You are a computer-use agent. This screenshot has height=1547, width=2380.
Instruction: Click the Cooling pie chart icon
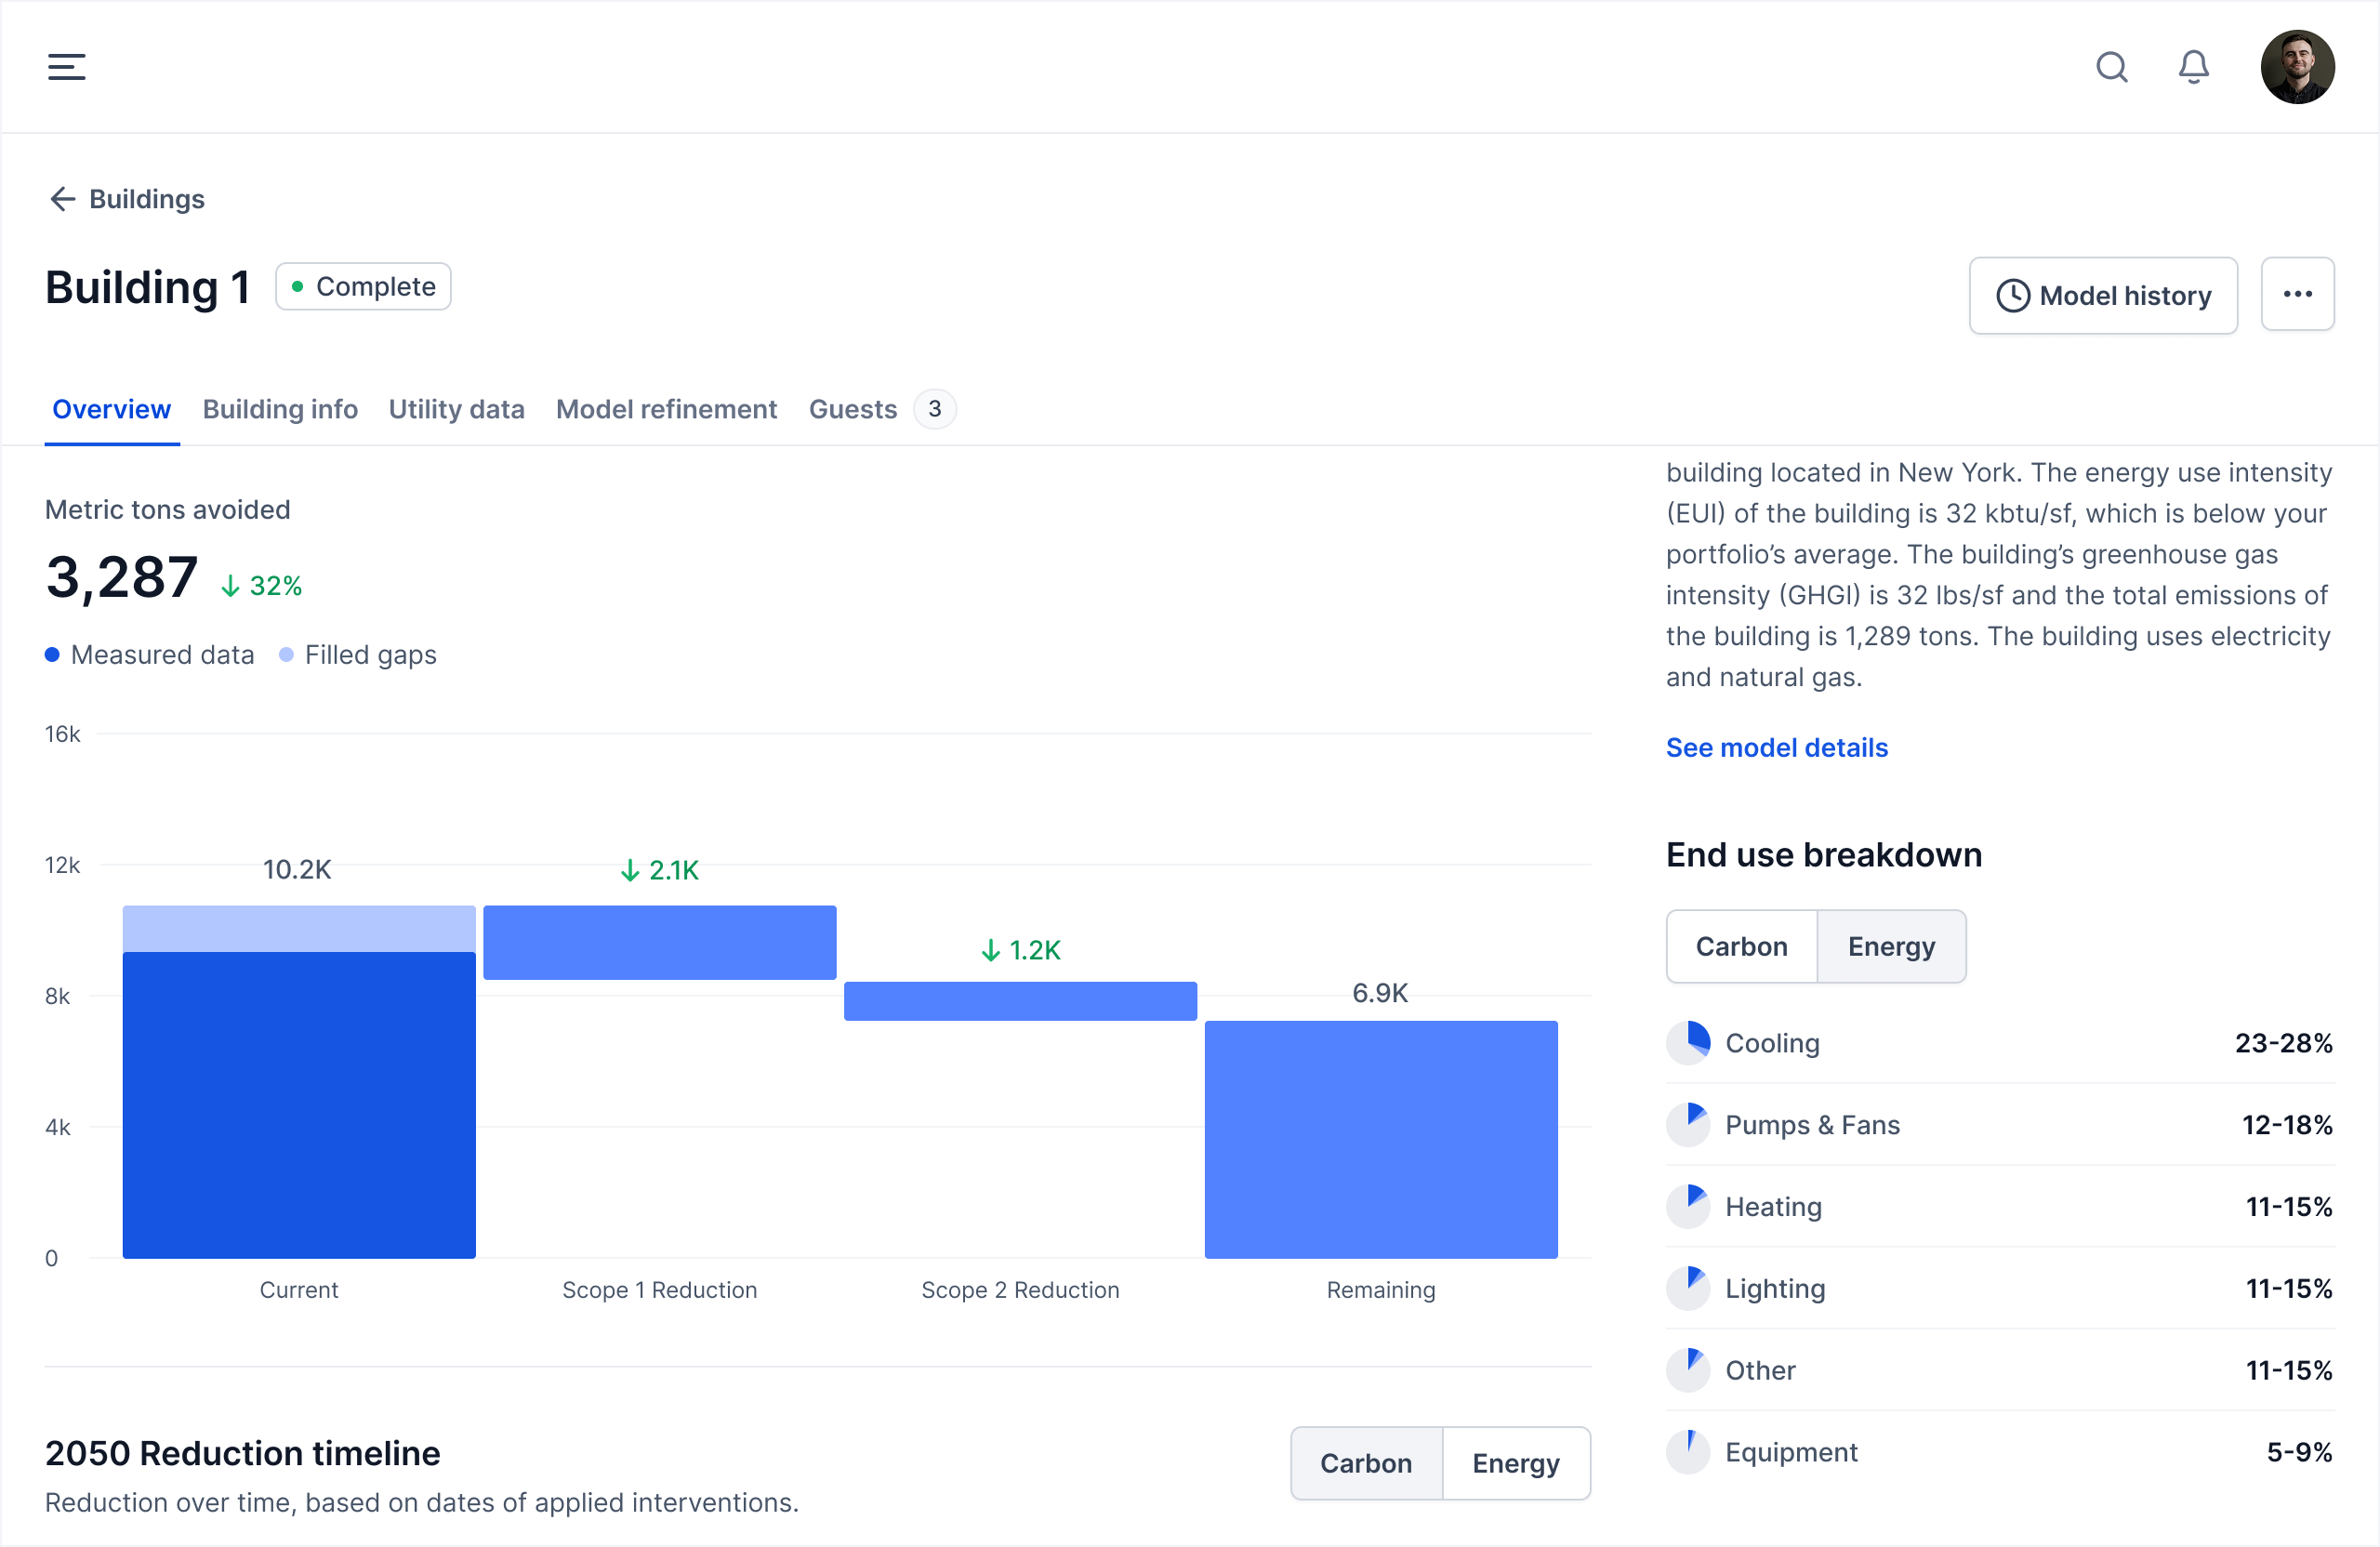pyautogui.click(x=1688, y=1042)
